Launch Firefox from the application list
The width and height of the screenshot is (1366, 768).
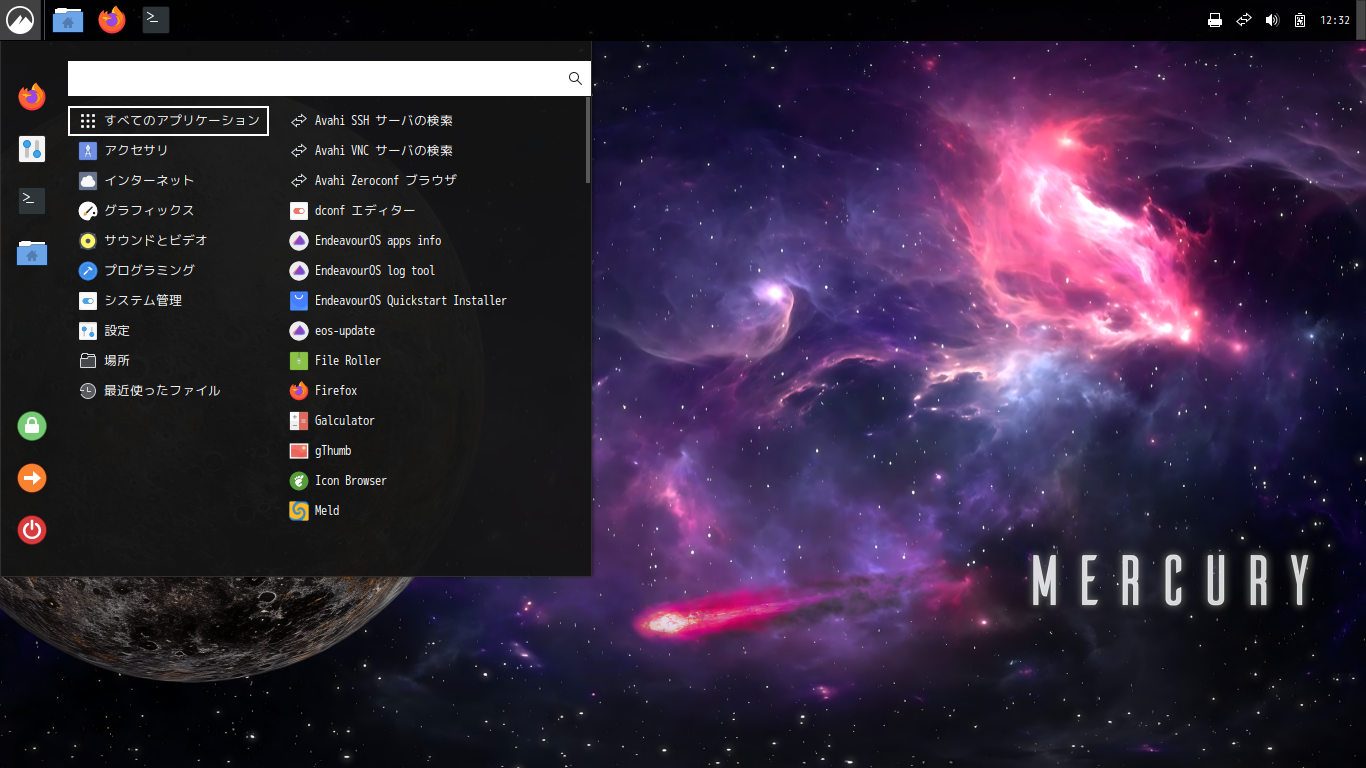(431, 390)
